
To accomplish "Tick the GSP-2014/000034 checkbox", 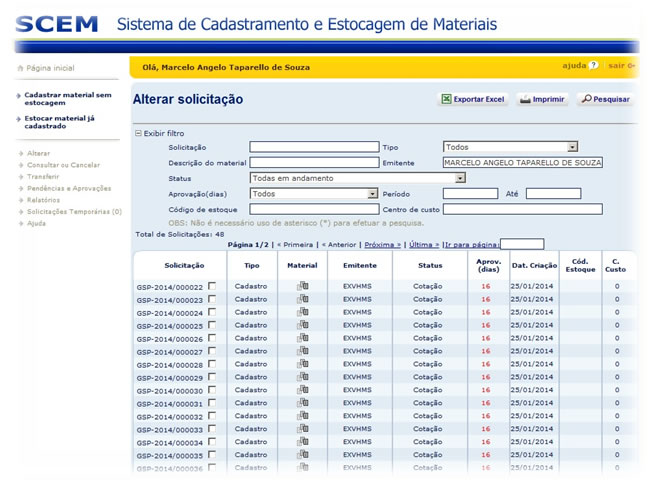I will [x=212, y=441].
